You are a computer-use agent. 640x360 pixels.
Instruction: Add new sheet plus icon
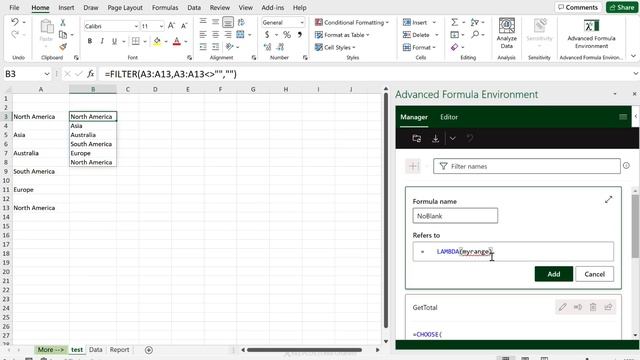click(x=149, y=350)
